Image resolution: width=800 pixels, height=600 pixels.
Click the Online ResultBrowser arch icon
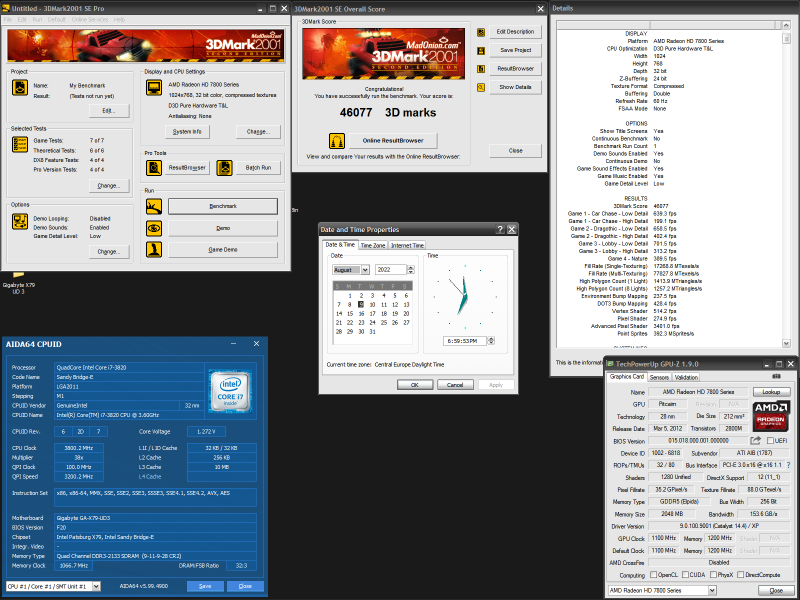coord(337,140)
